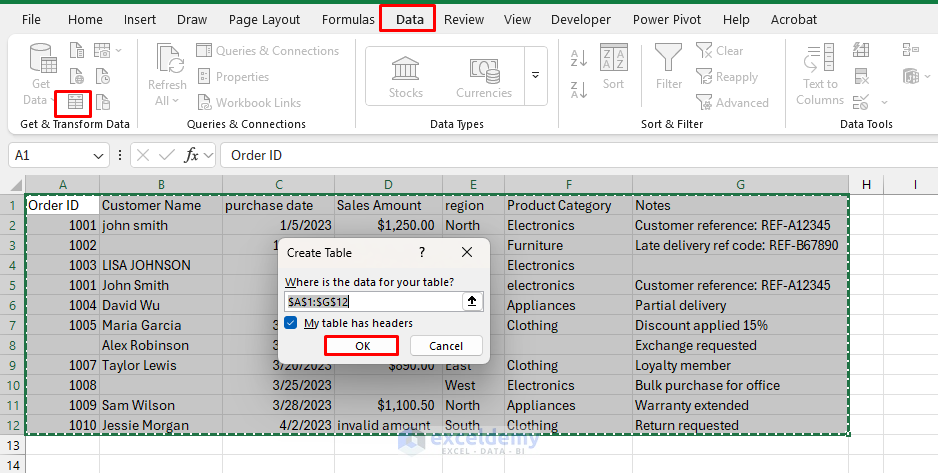Click the From Table/Range icon
Viewport: 938px width, 473px height.
[x=74, y=103]
